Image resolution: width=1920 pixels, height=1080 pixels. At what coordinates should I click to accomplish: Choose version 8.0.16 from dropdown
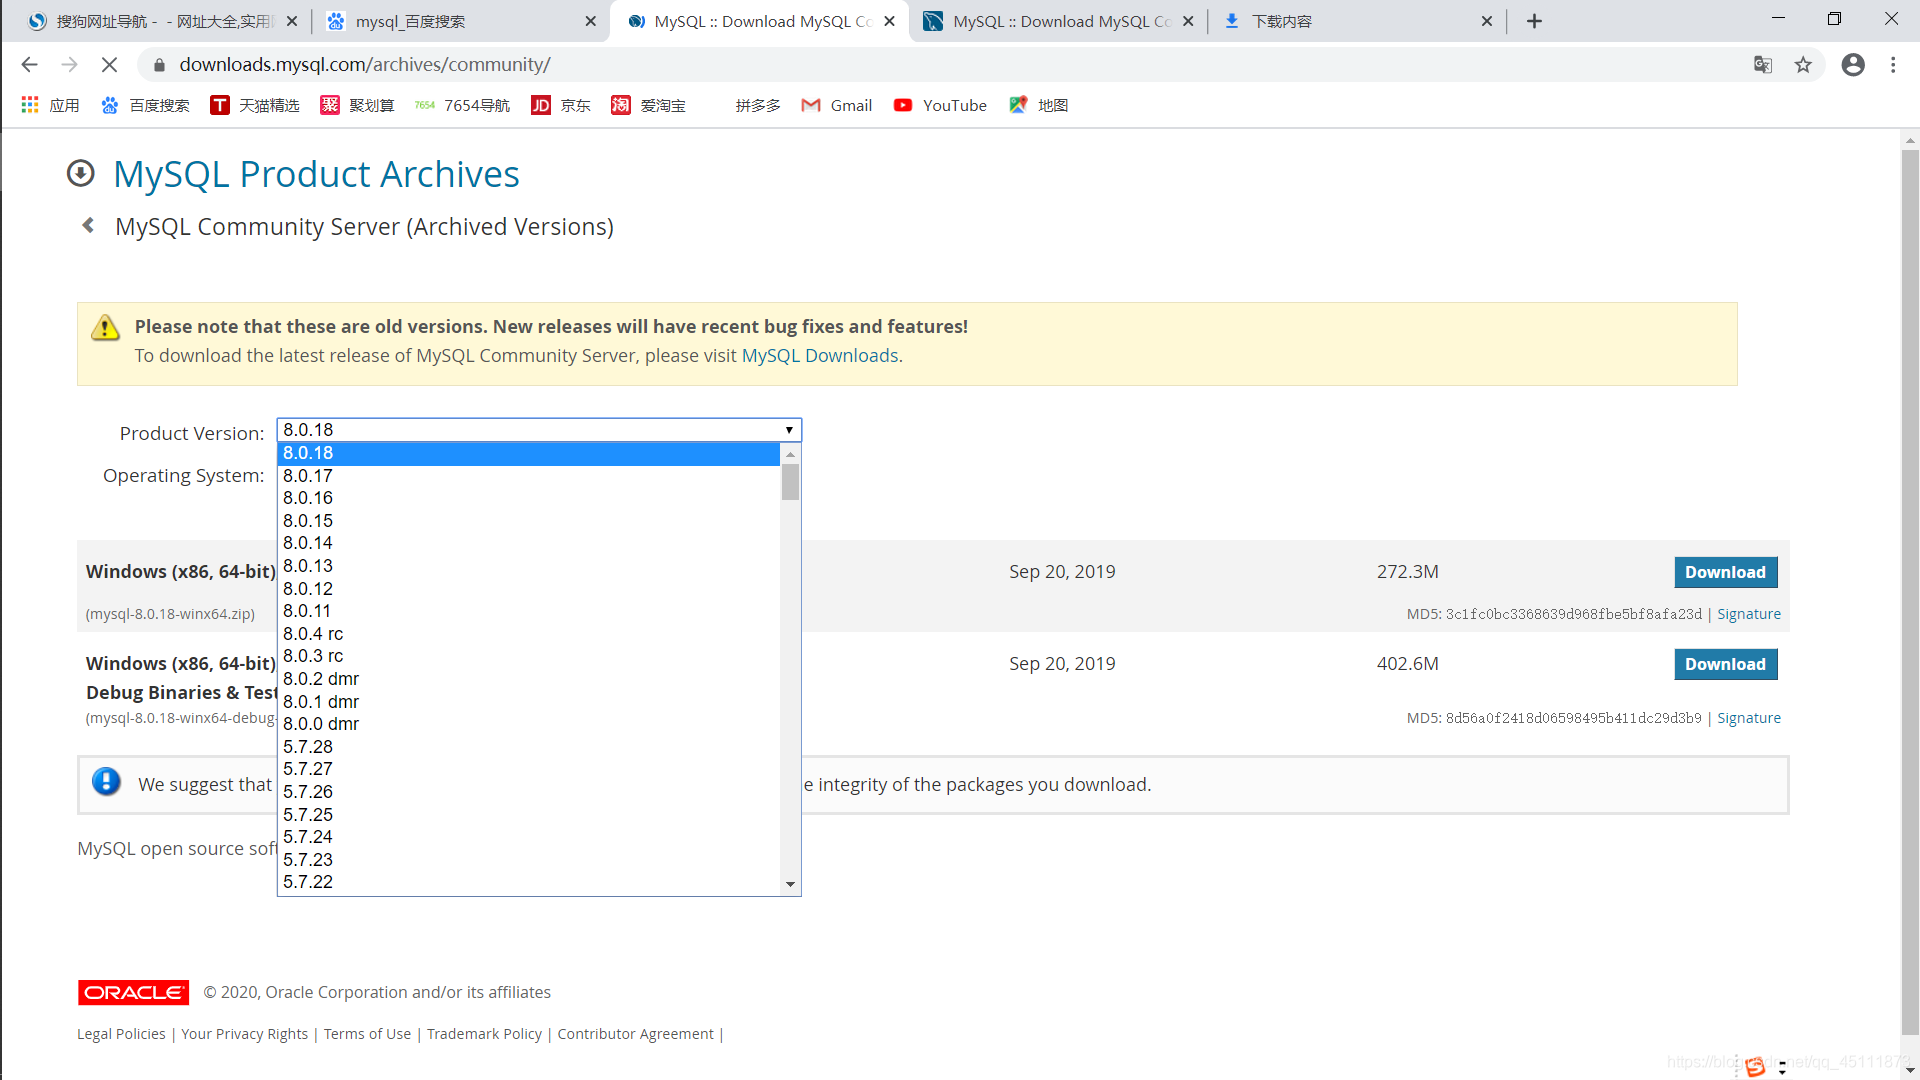[x=528, y=498]
